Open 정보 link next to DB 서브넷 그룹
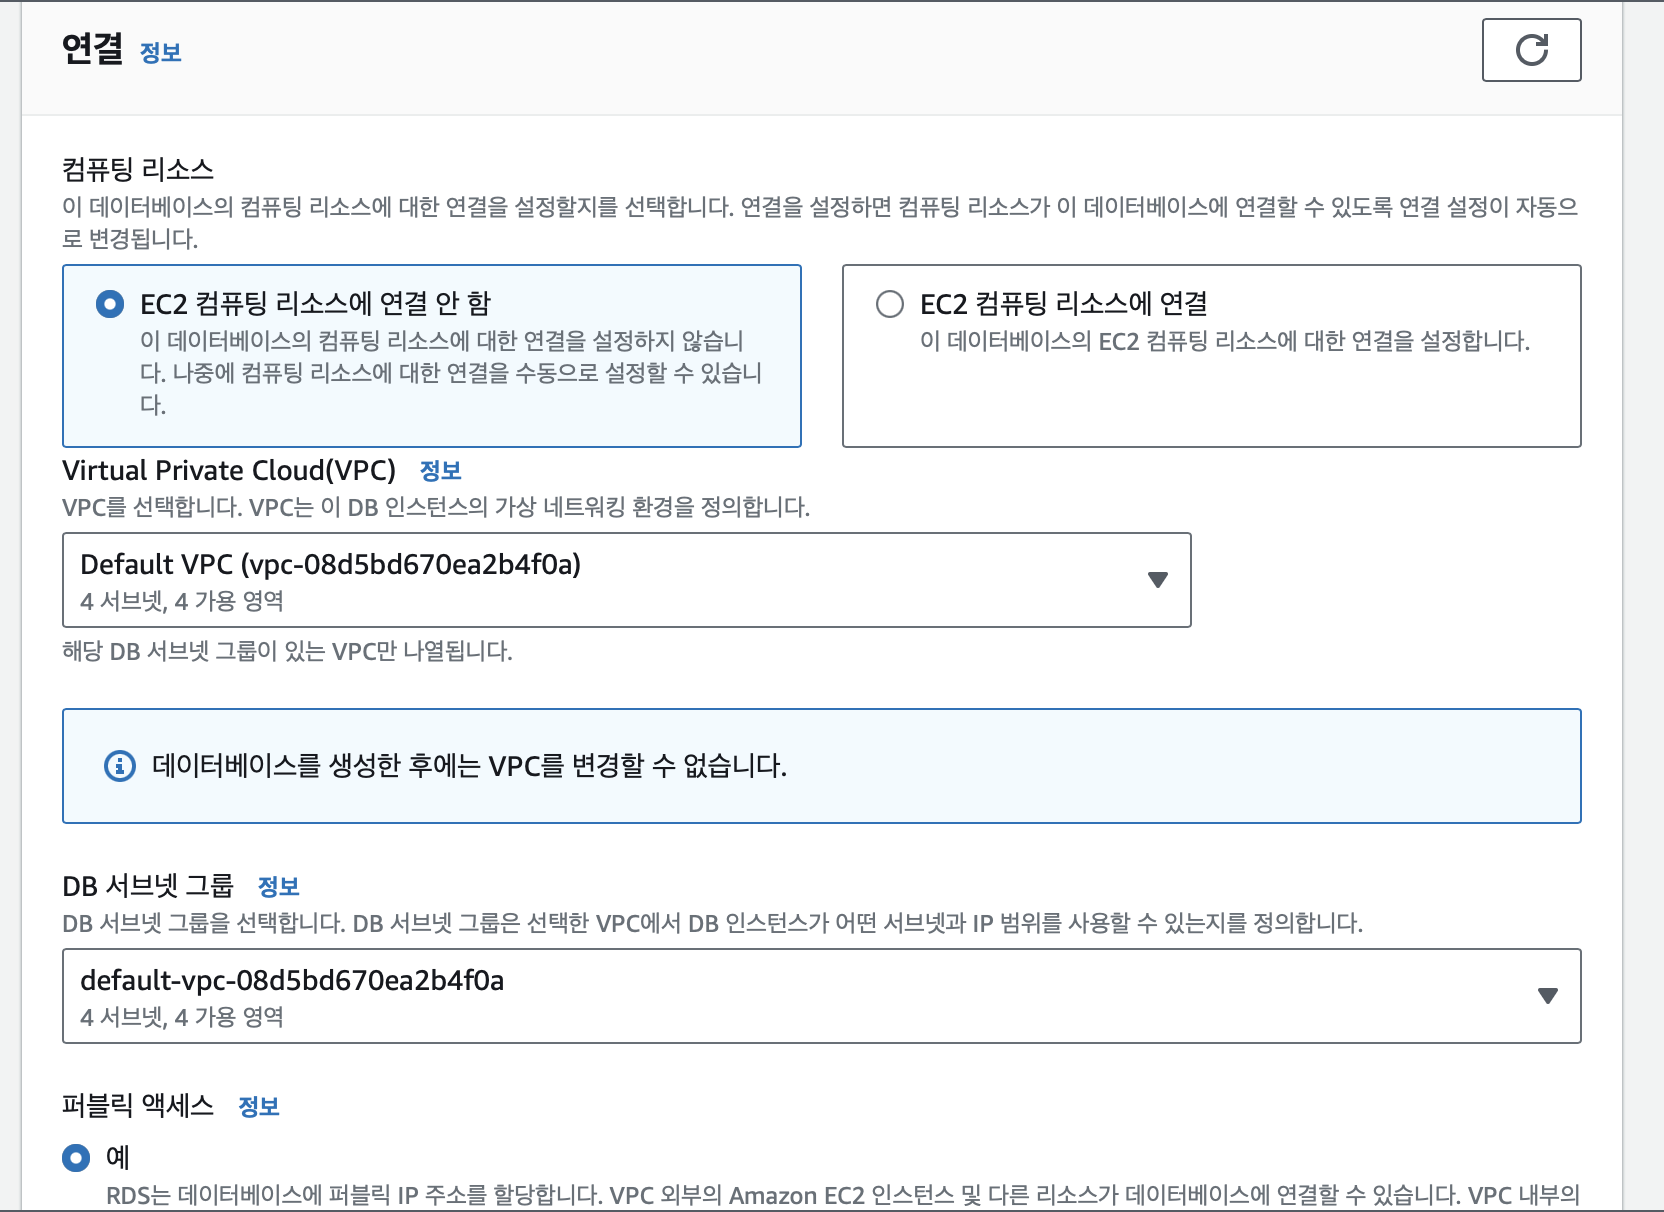This screenshot has height=1212, width=1664. click(x=278, y=886)
